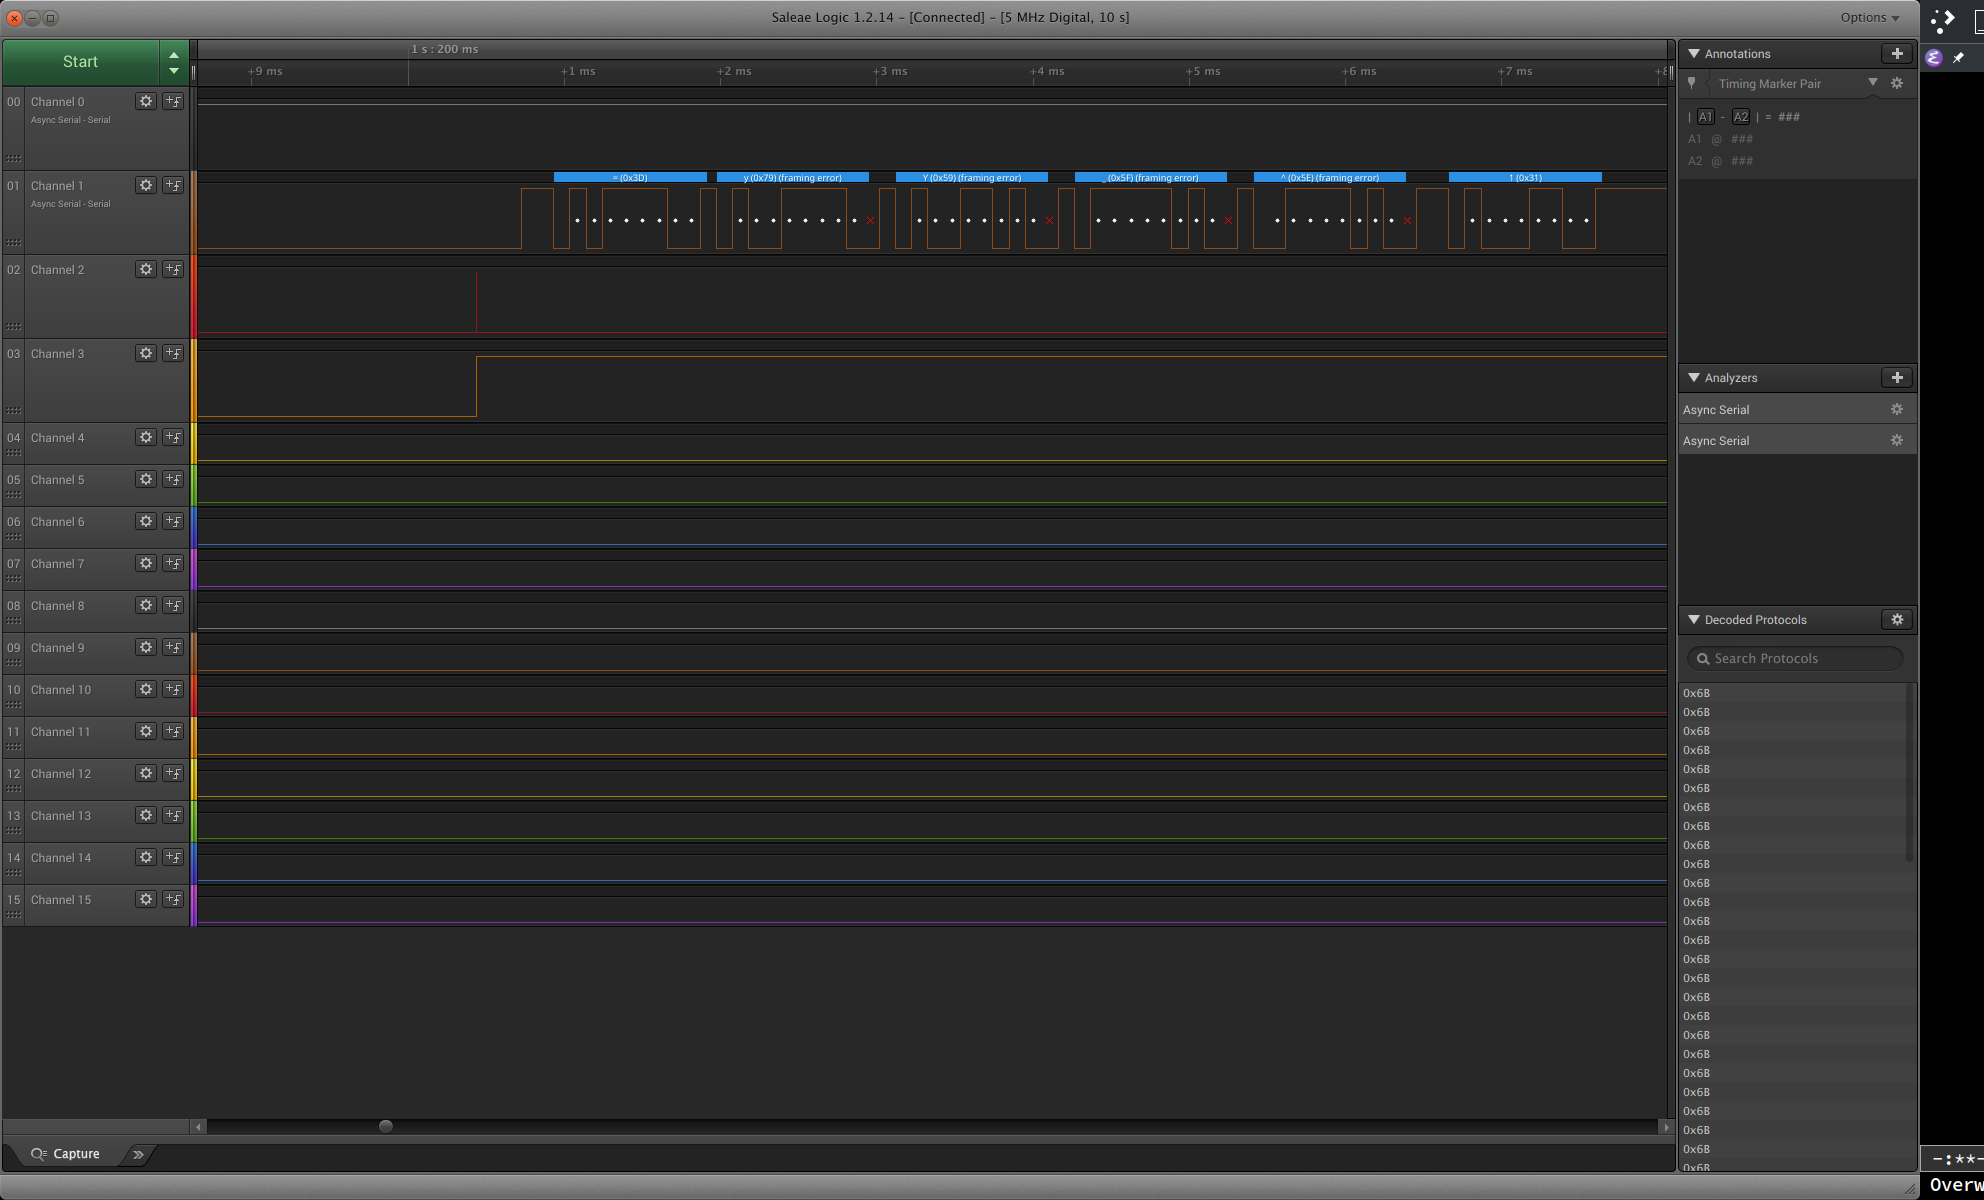Add a new analyzer with plus button
1984x1200 pixels.
coord(1896,377)
